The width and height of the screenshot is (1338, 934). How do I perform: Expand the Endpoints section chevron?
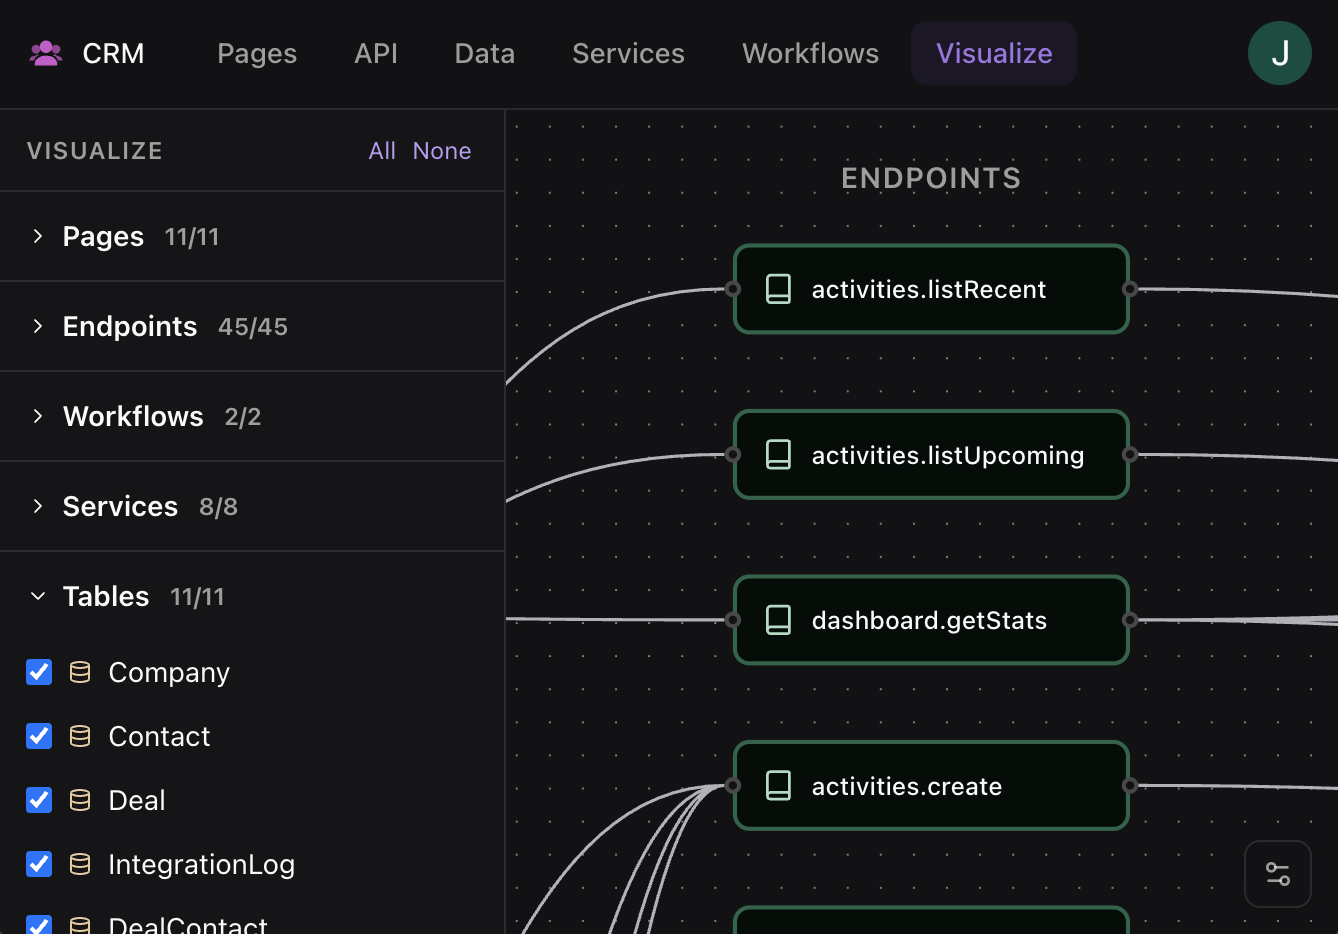pos(38,326)
